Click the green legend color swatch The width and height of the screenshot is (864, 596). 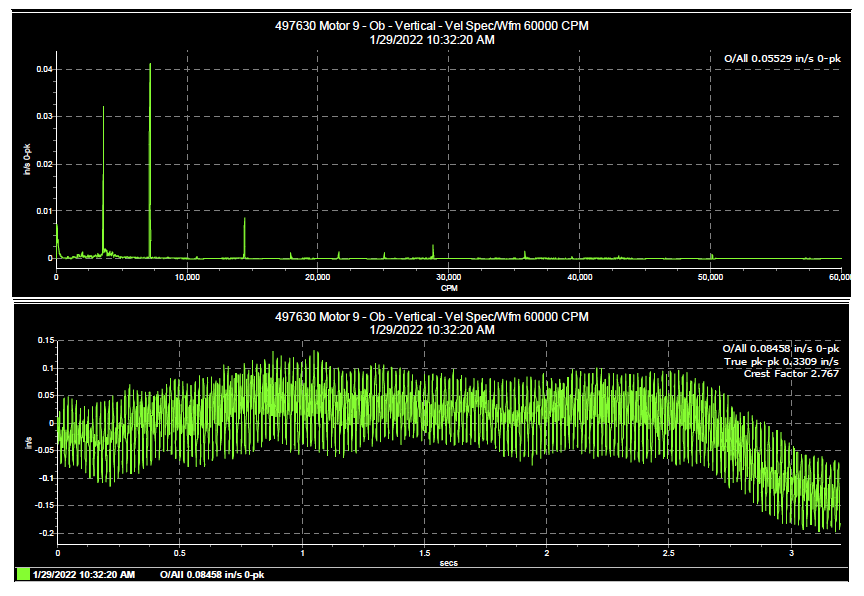point(23,575)
